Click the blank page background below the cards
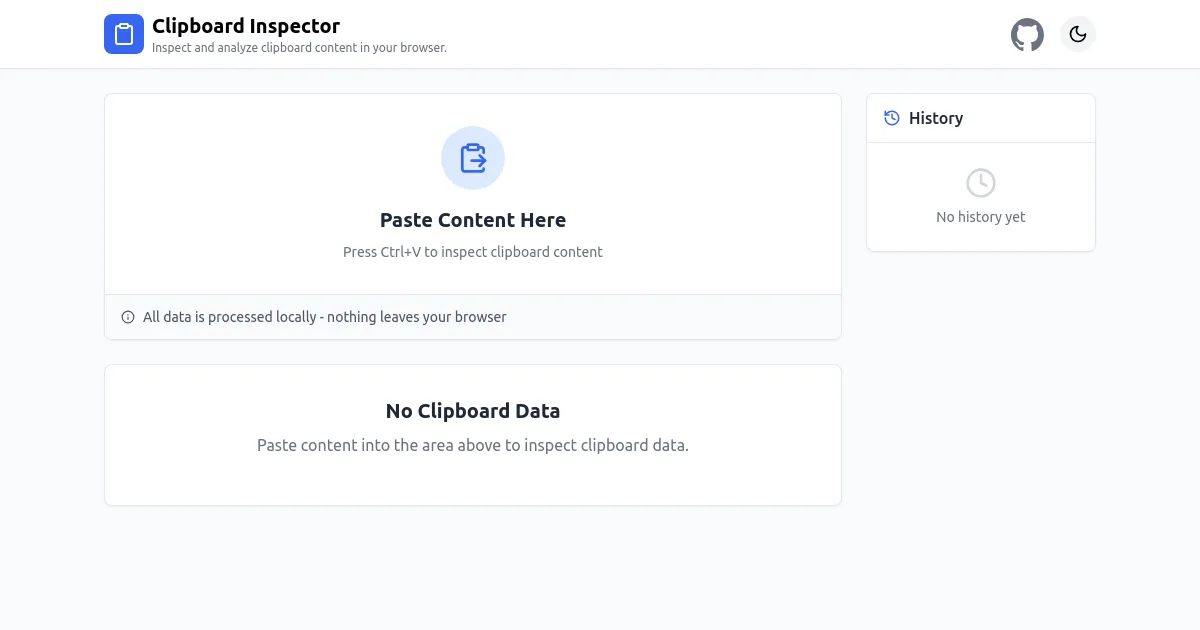The image size is (1200, 630). 600,570
